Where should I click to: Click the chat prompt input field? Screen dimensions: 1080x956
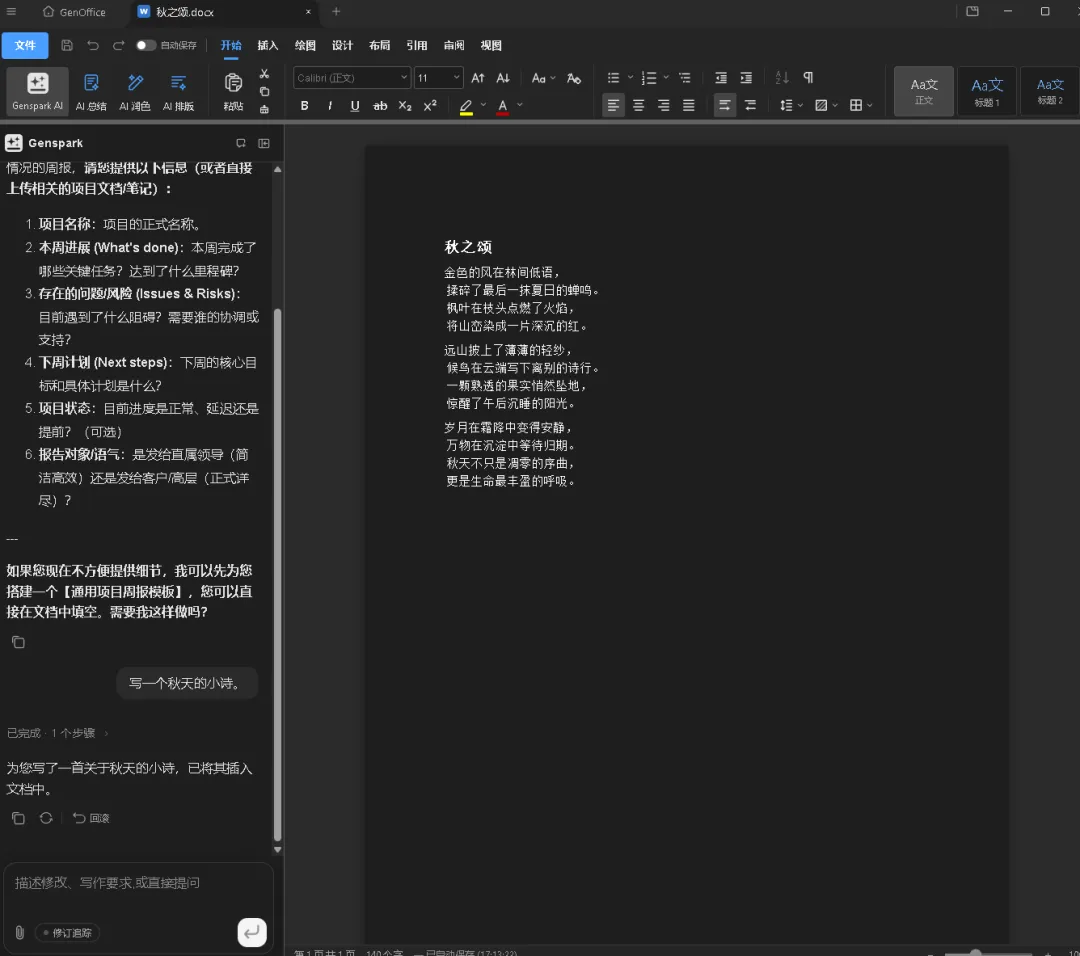[138, 883]
